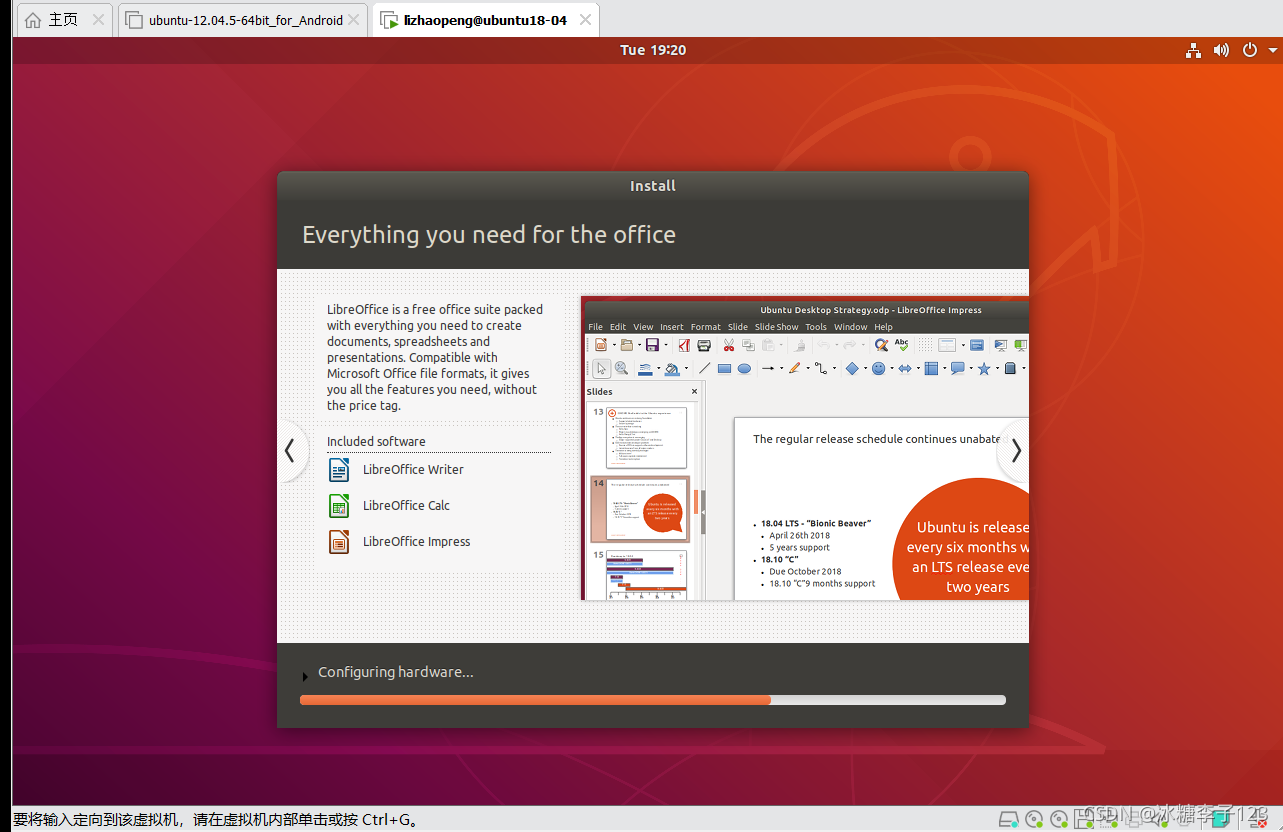The image size is (1283, 832).
Task: Click the LibreOffice Calc spreadsheet icon
Action: [339, 506]
